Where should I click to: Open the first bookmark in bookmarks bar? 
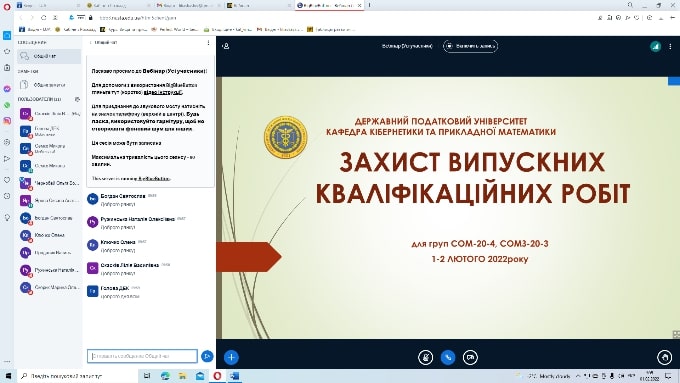pyautogui.click(x=35, y=29)
